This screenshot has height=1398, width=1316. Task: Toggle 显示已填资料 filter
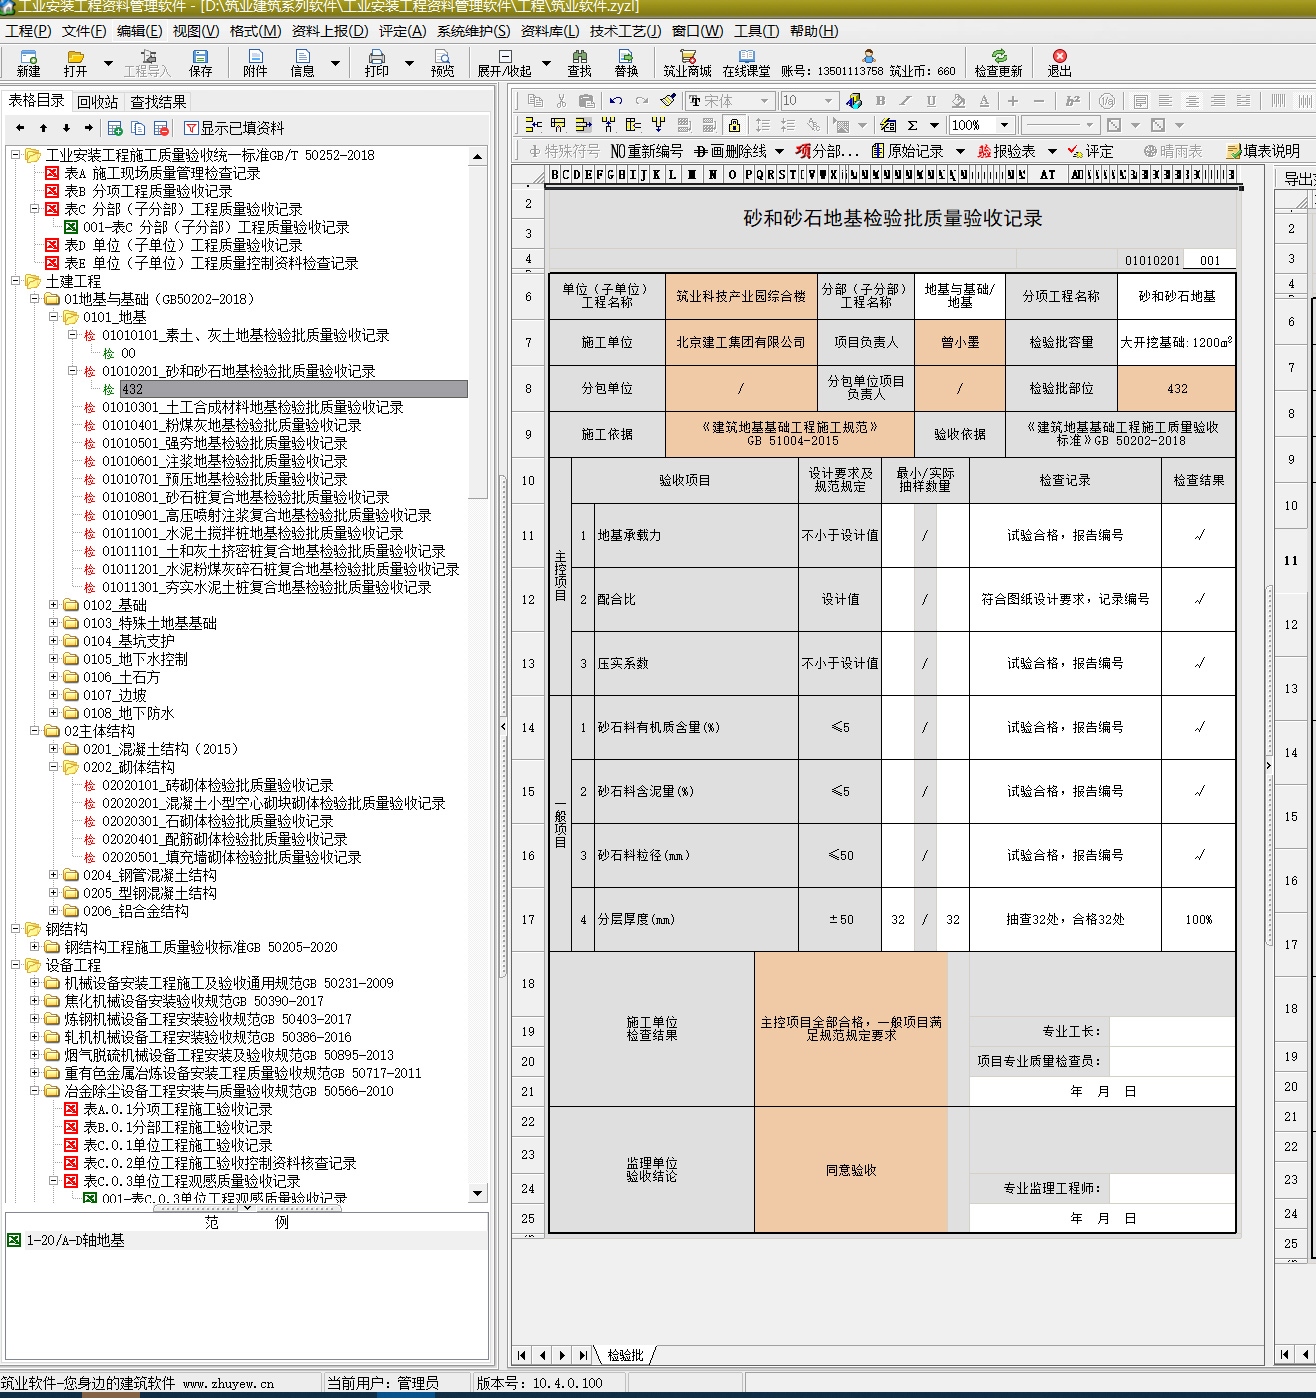234,128
